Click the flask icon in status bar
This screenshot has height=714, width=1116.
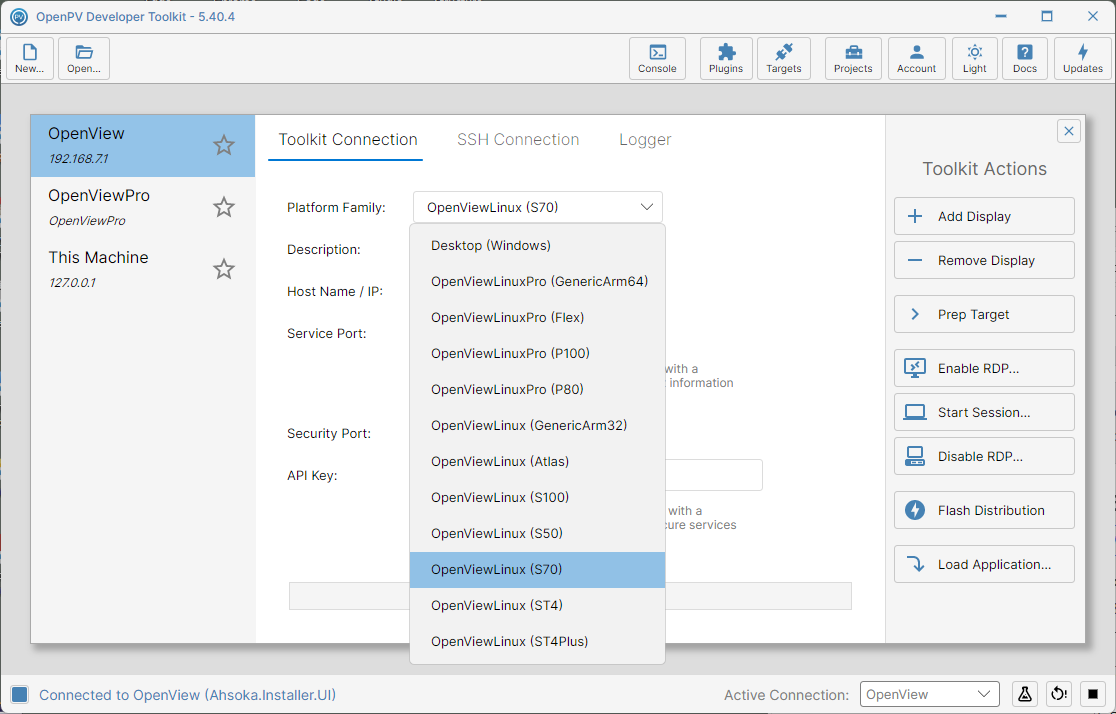click(x=1024, y=694)
